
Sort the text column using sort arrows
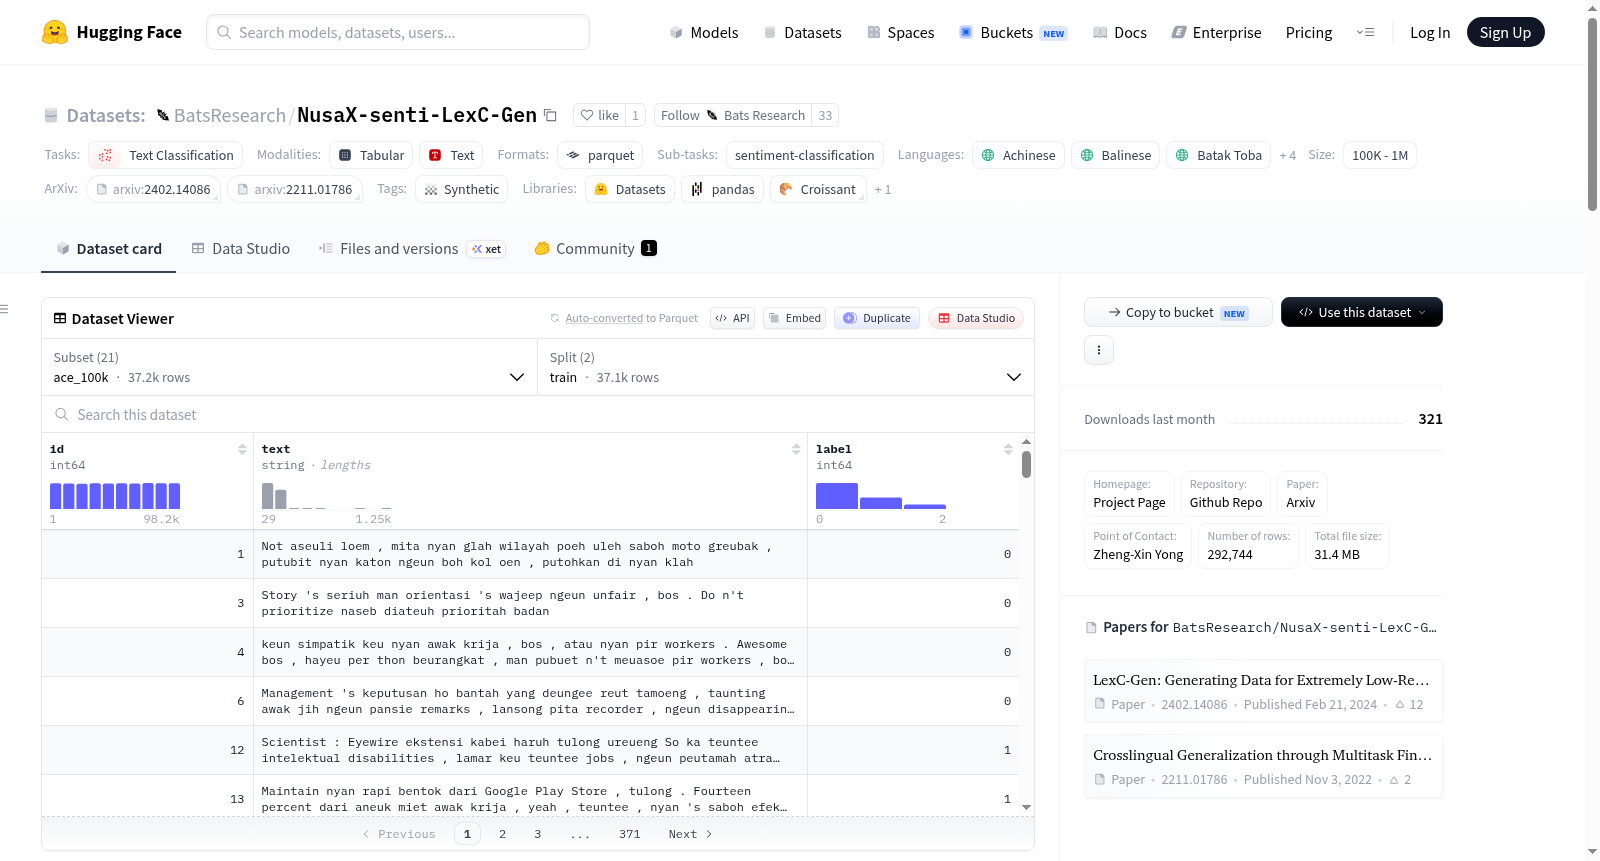click(x=796, y=449)
